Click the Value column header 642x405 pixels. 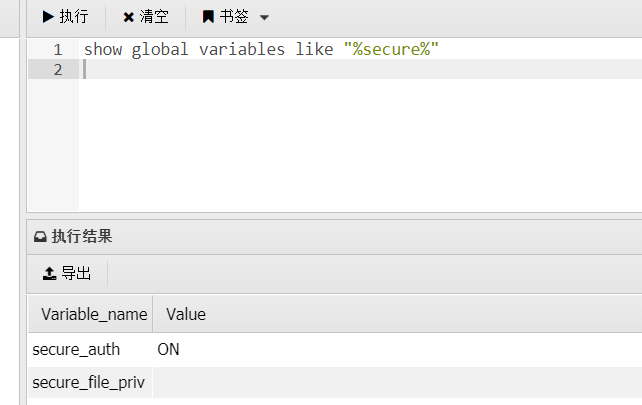[186, 314]
